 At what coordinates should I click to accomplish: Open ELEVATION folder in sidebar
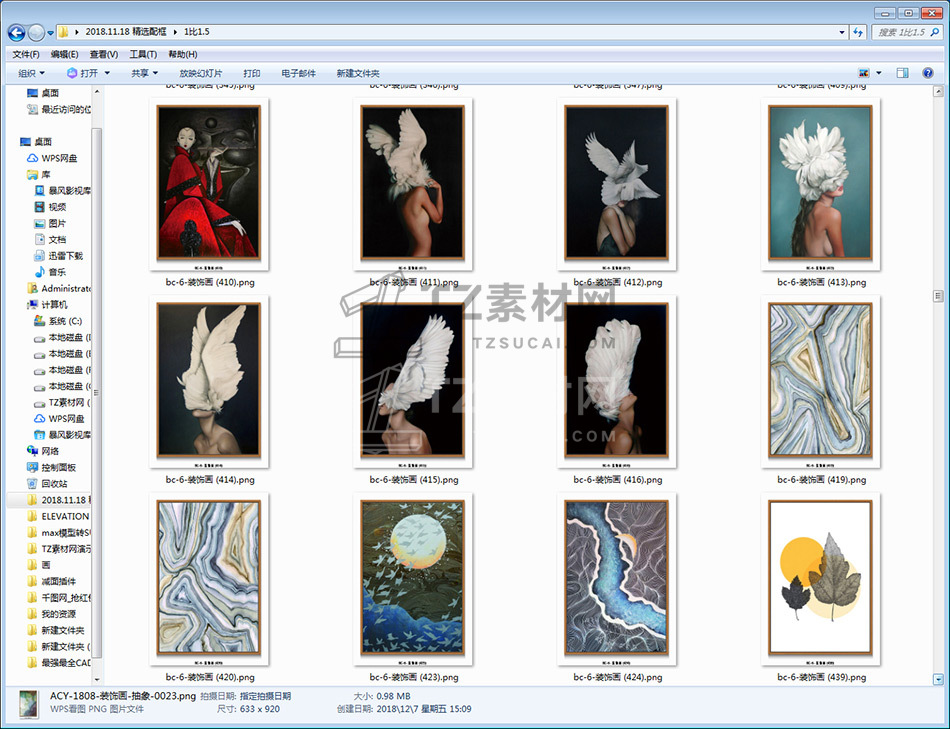[x=64, y=516]
